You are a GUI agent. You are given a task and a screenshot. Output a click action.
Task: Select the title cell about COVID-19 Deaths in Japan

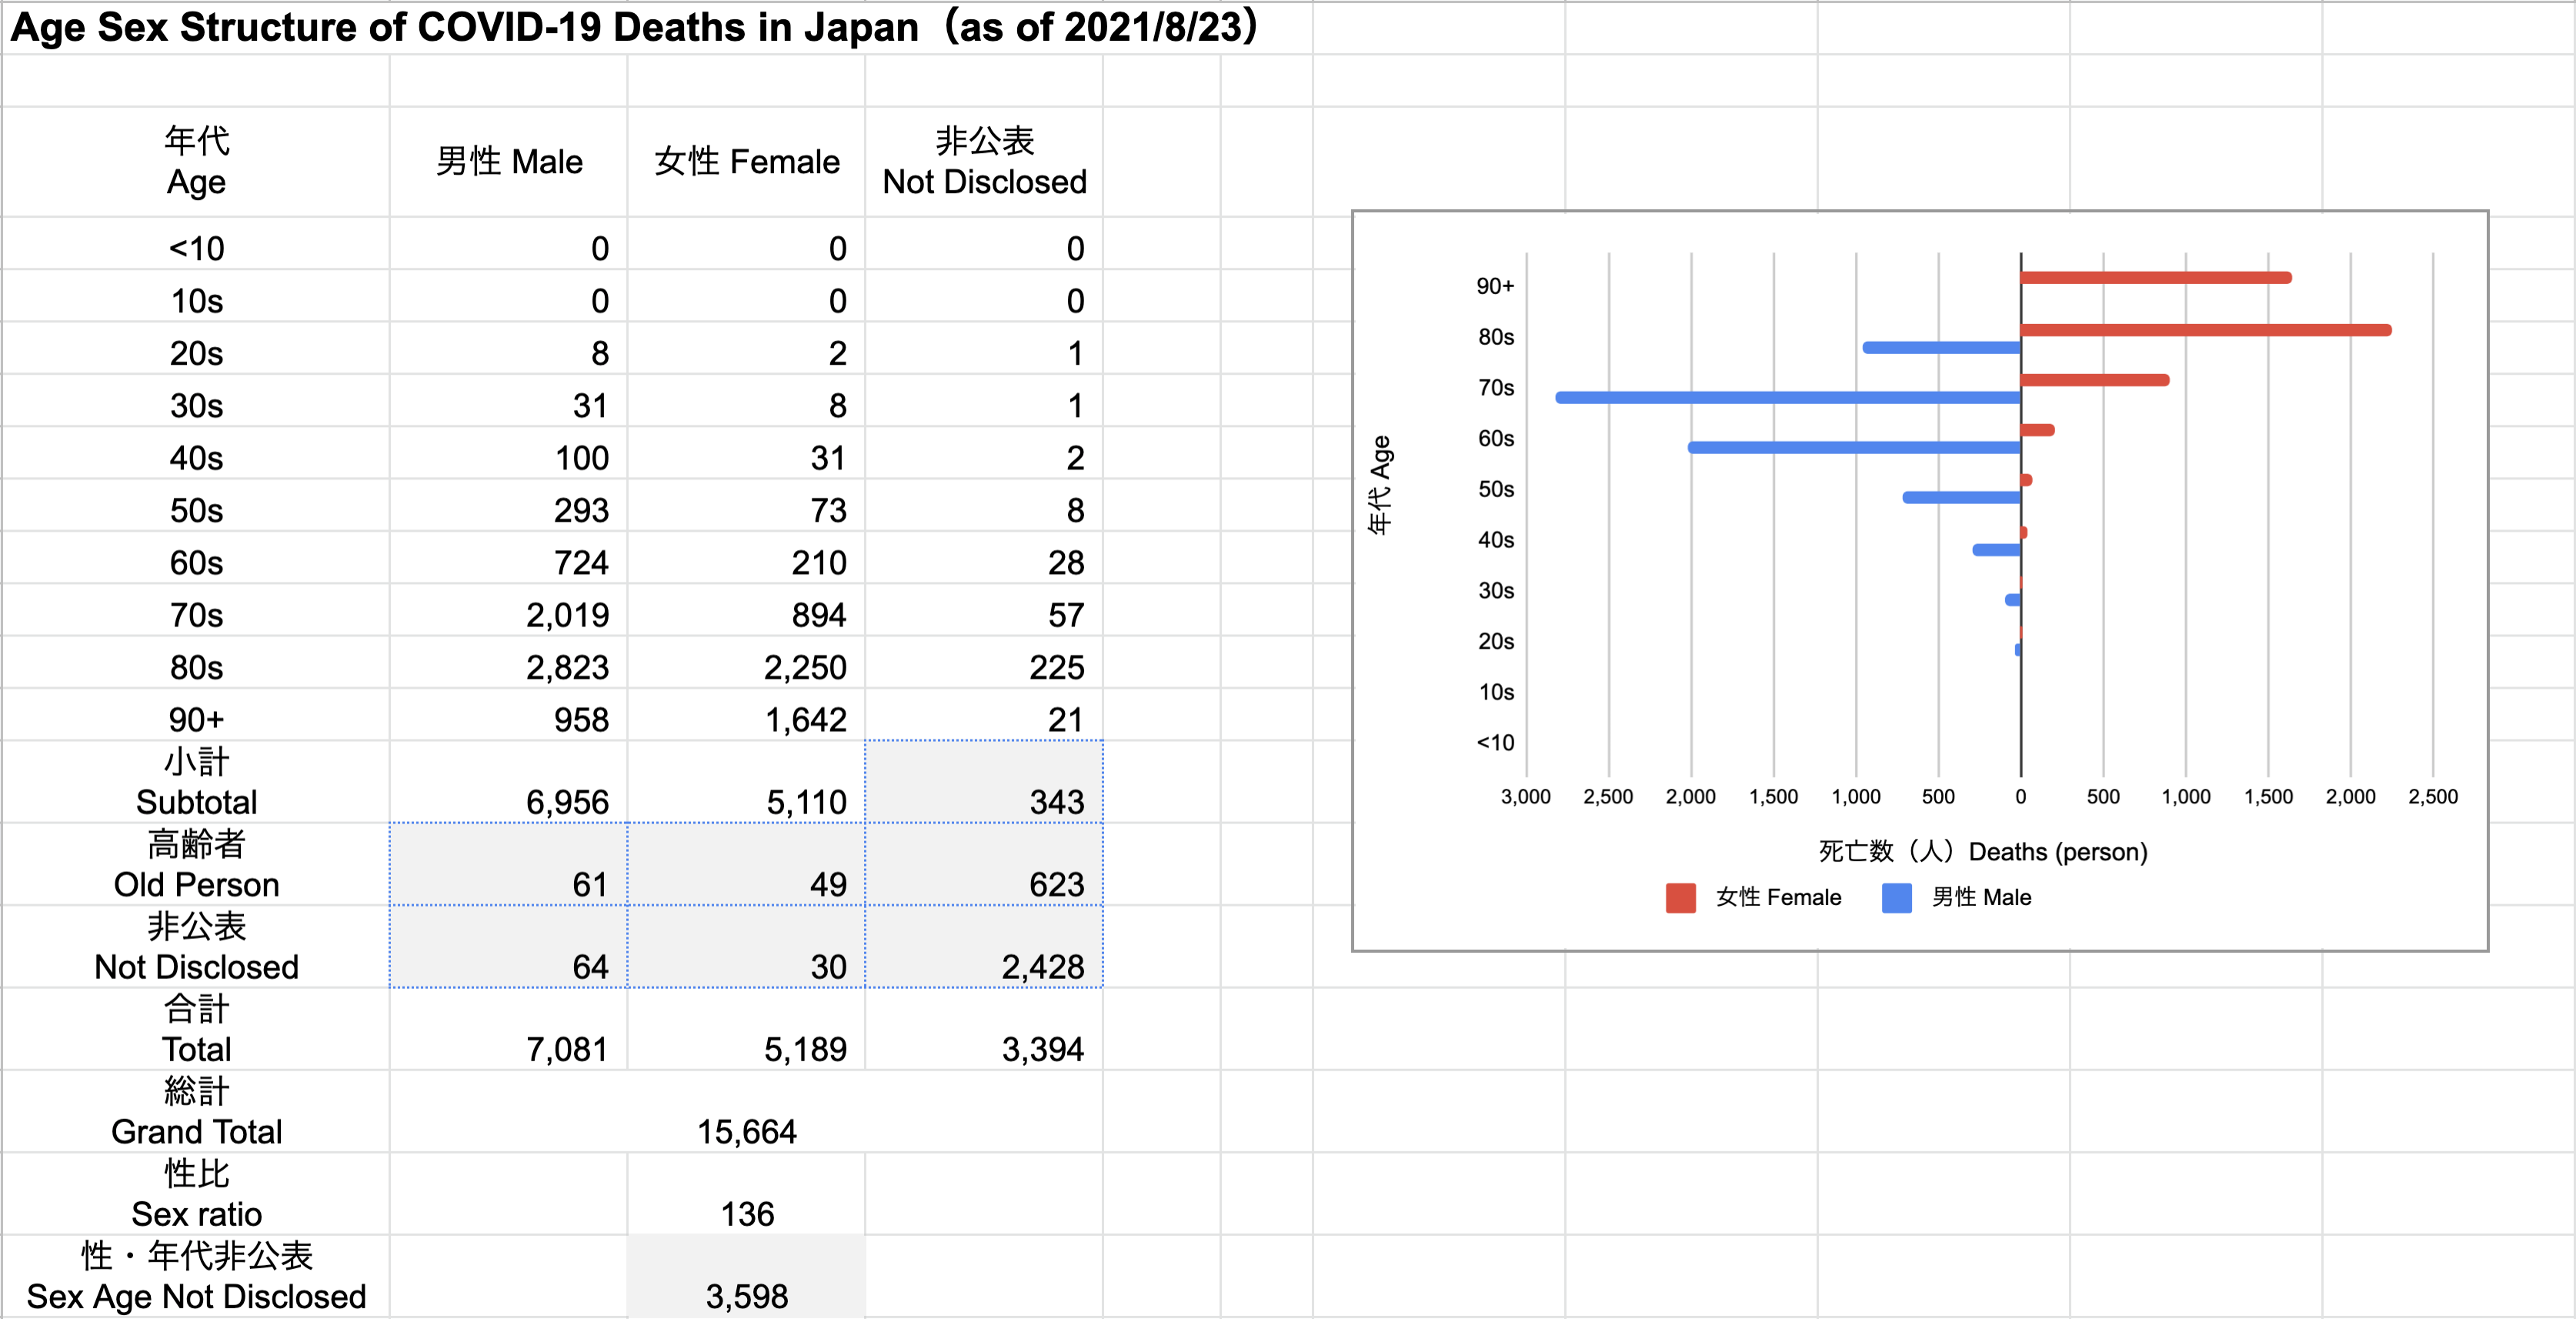tap(634, 28)
